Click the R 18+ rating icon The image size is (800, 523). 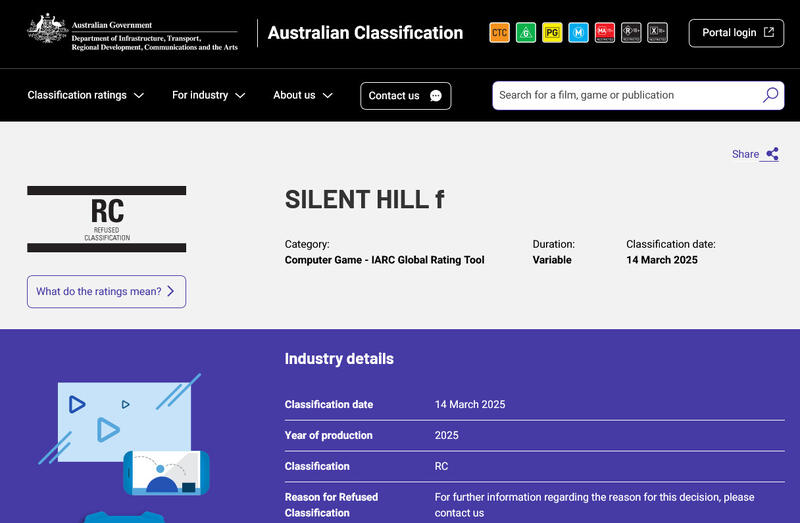tap(631, 33)
